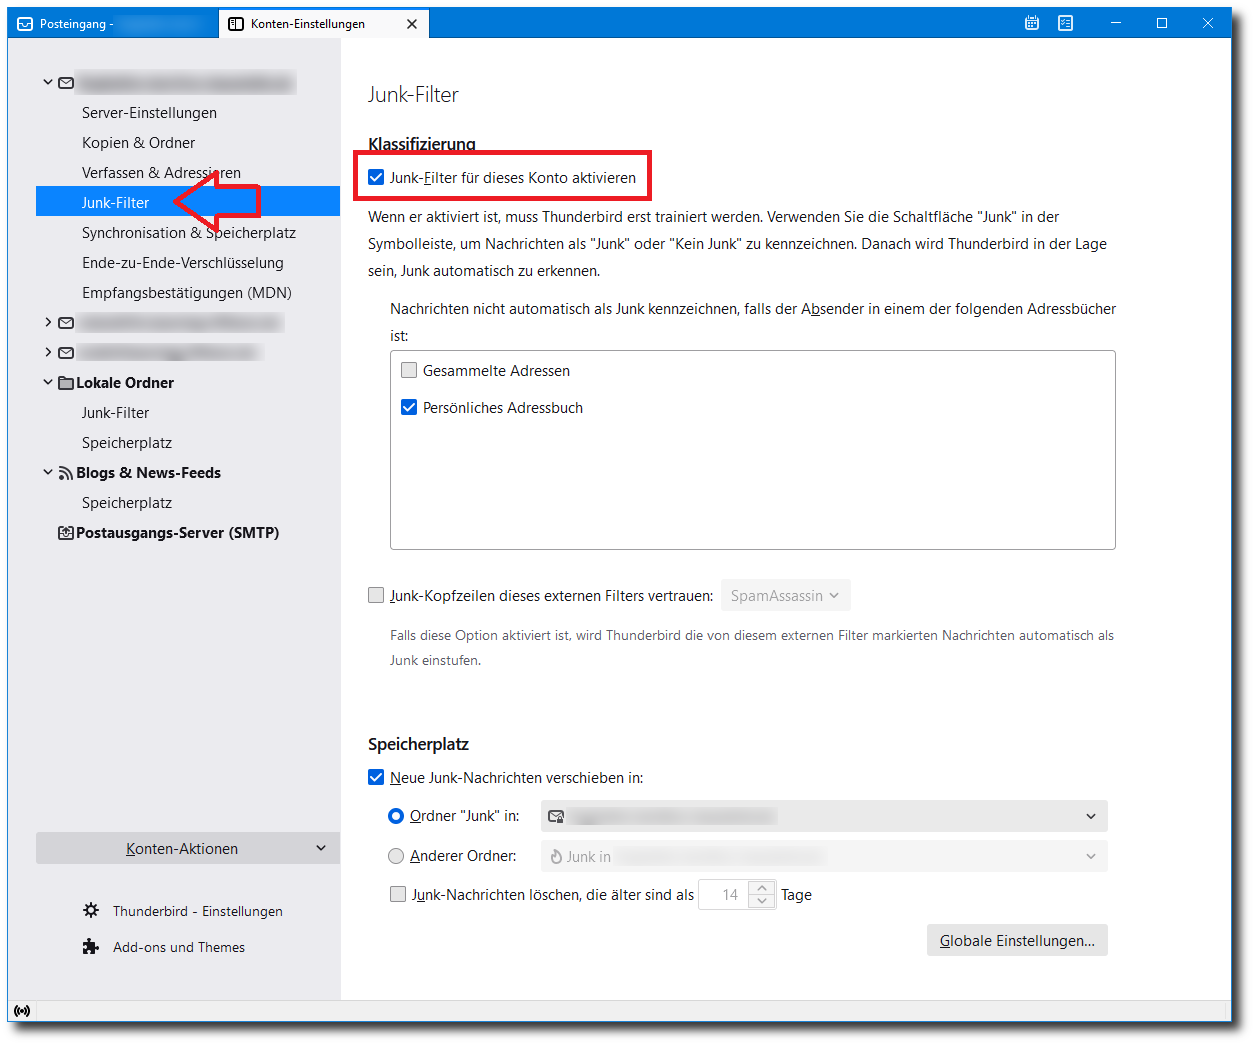This screenshot has width=1255, height=1045.
Task: Toggle Junk-Filter für dieses Konto aktivieren
Action: tap(376, 177)
